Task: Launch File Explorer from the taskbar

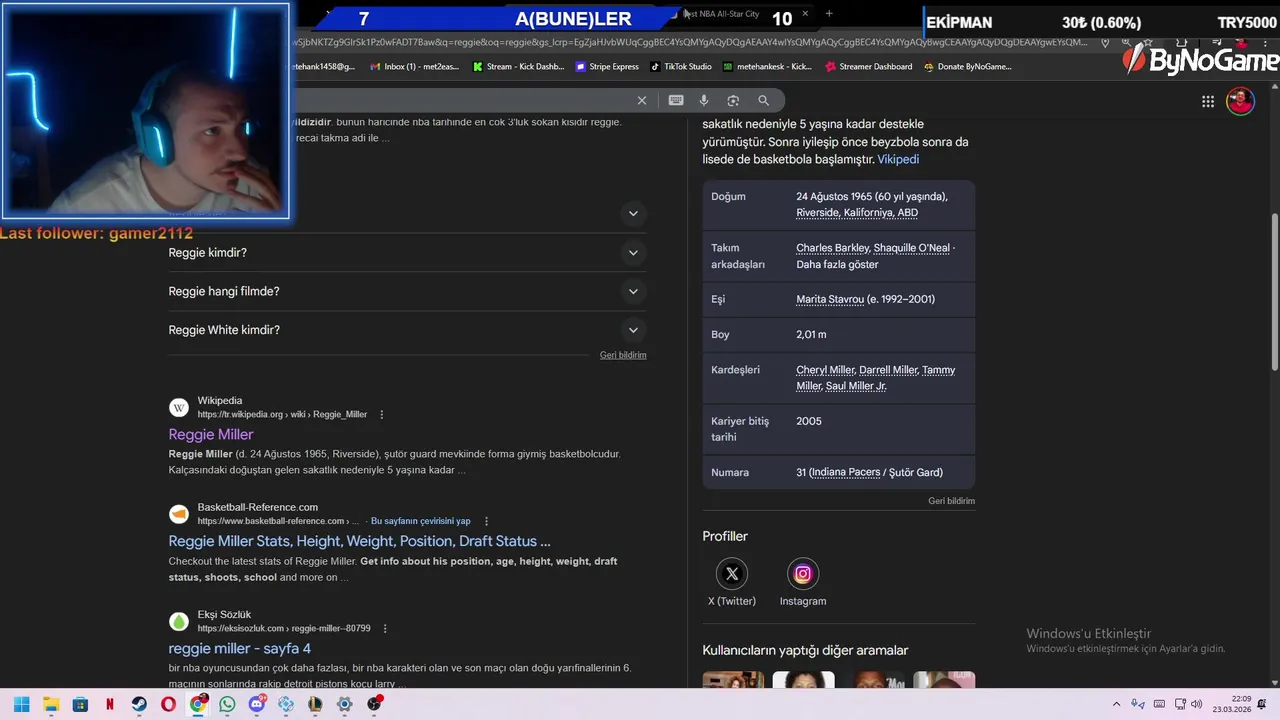Action: pos(51,704)
